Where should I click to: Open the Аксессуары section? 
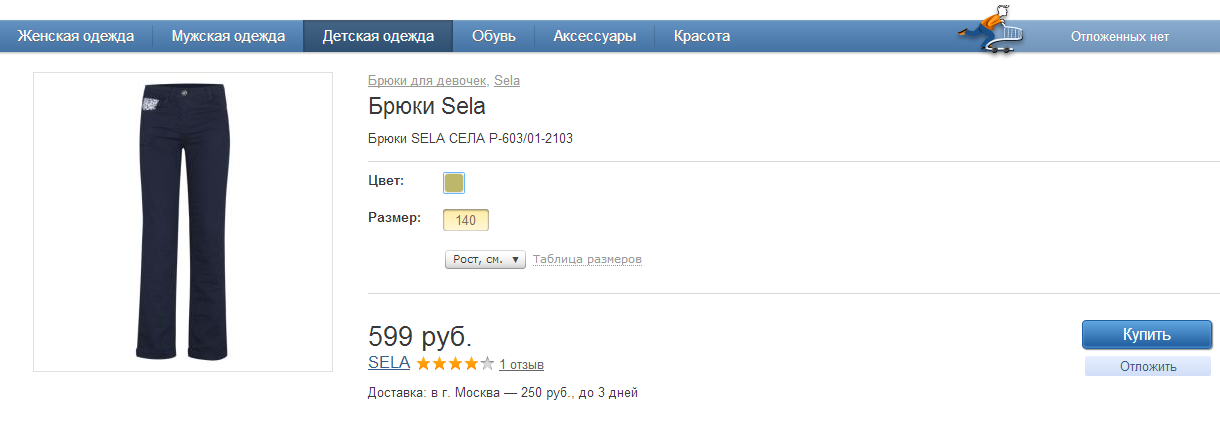[595, 36]
